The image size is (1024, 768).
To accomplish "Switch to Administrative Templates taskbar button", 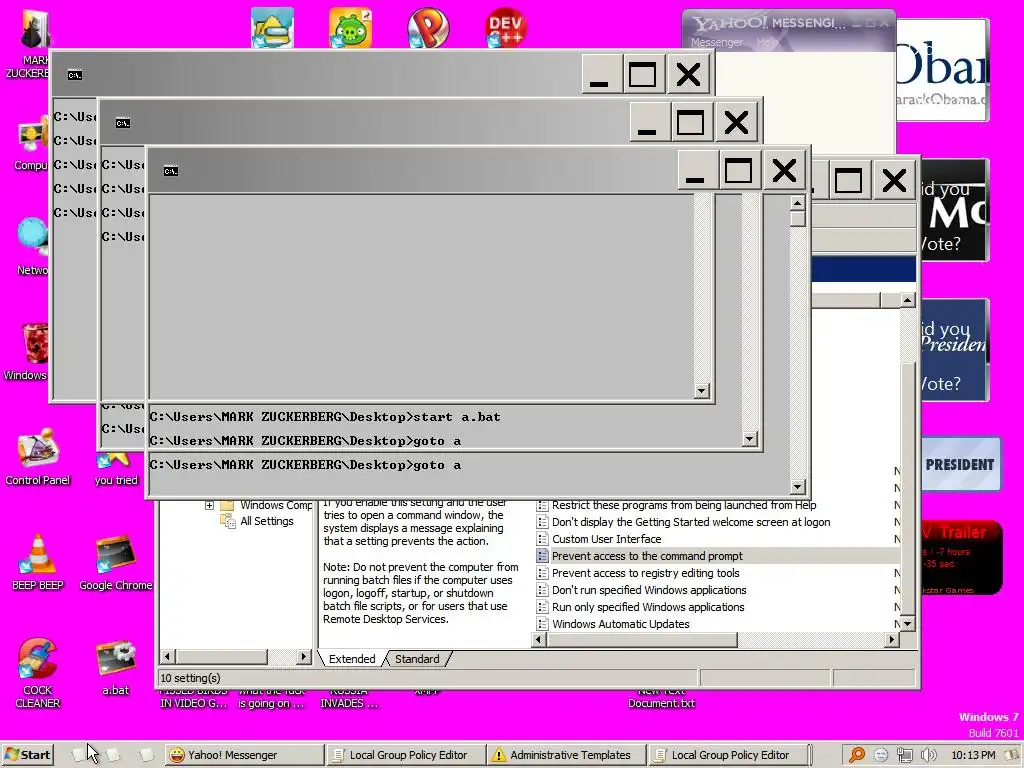I will (x=566, y=755).
